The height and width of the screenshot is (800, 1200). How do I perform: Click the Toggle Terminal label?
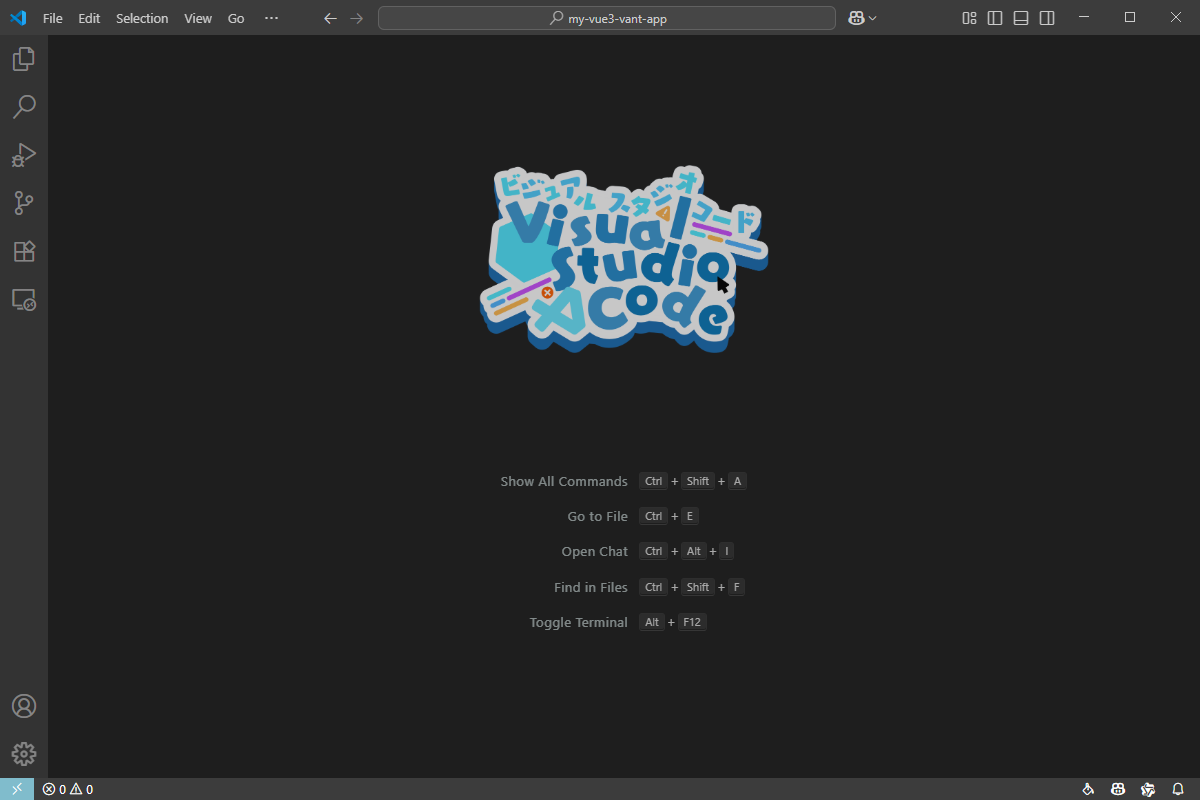pos(579,622)
